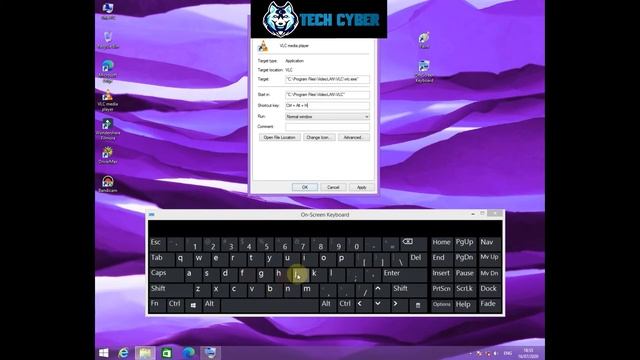The height and width of the screenshot is (360, 640).
Task: Tap the Home key on the keyboard
Action: [442, 244]
